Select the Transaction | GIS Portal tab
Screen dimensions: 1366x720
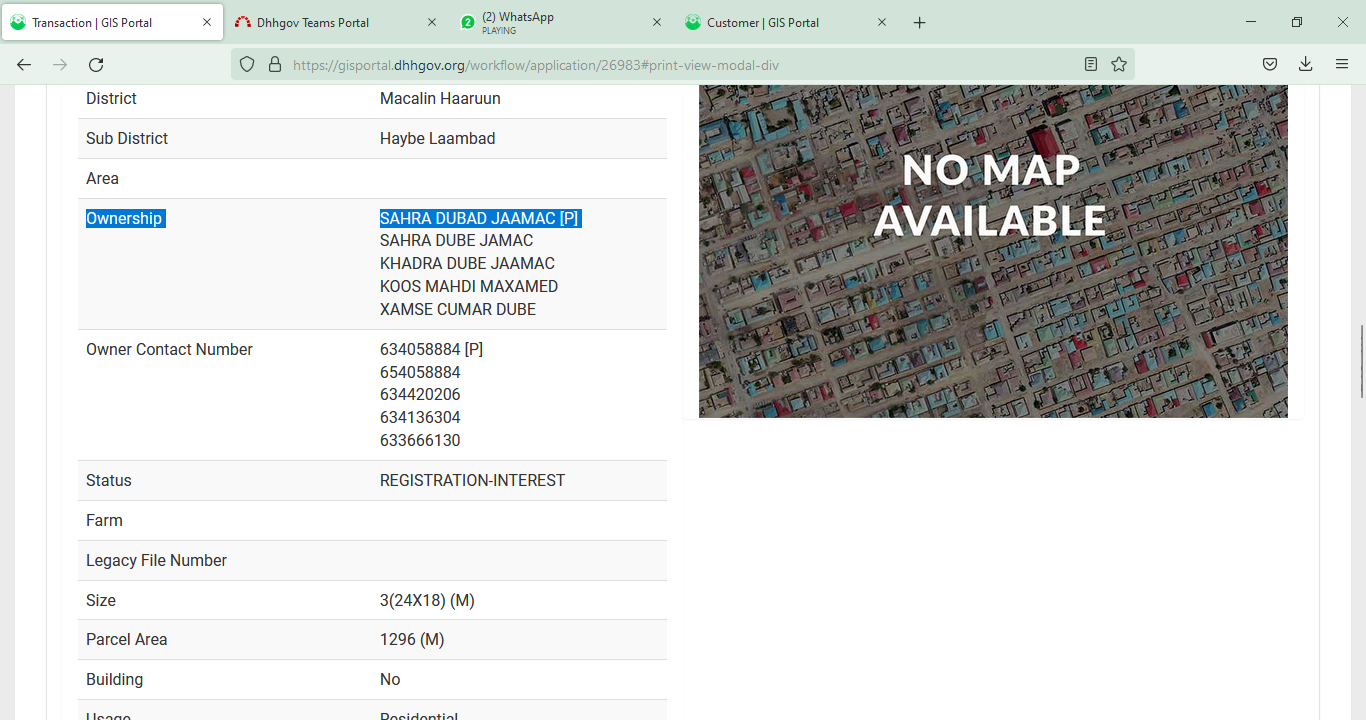tap(112, 22)
